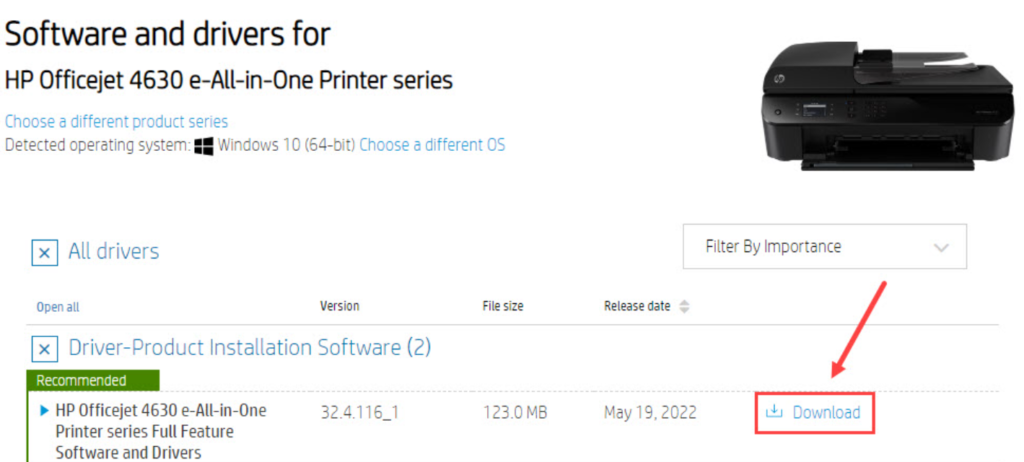This screenshot has height=462, width=1024.
Task: Click the Version column header
Action: pos(339,306)
